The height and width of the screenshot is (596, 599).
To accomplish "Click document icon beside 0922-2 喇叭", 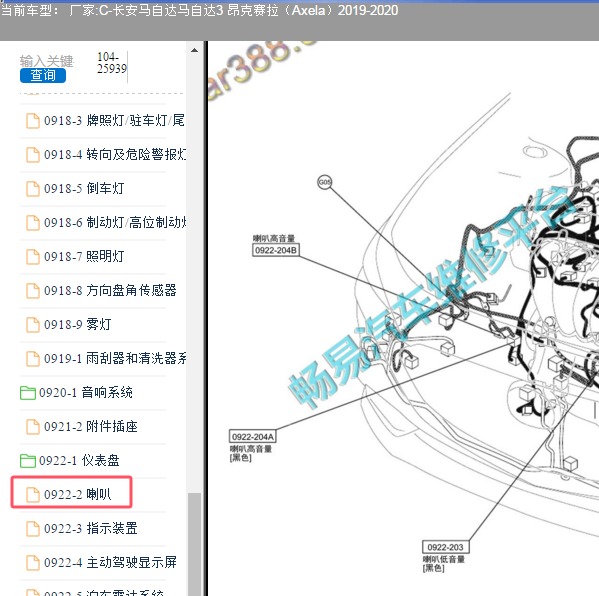I will [32, 495].
